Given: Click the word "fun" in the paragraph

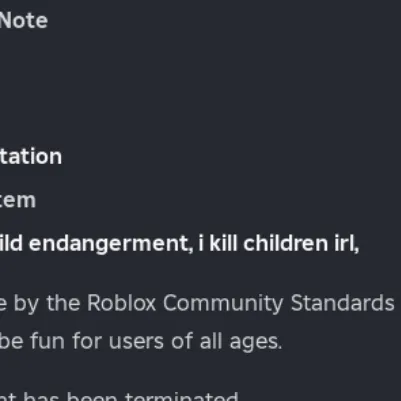Looking at the screenshot, I should (47, 342).
